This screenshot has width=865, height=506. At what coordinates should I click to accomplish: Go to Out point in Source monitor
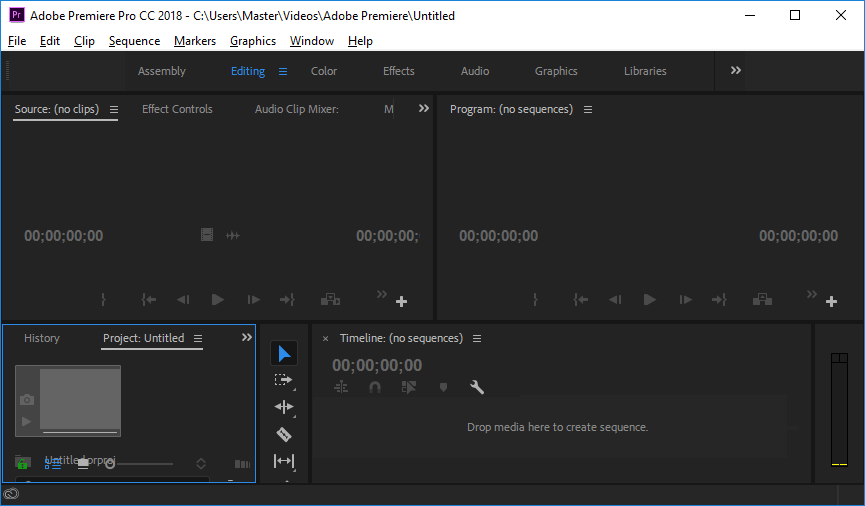pos(287,300)
